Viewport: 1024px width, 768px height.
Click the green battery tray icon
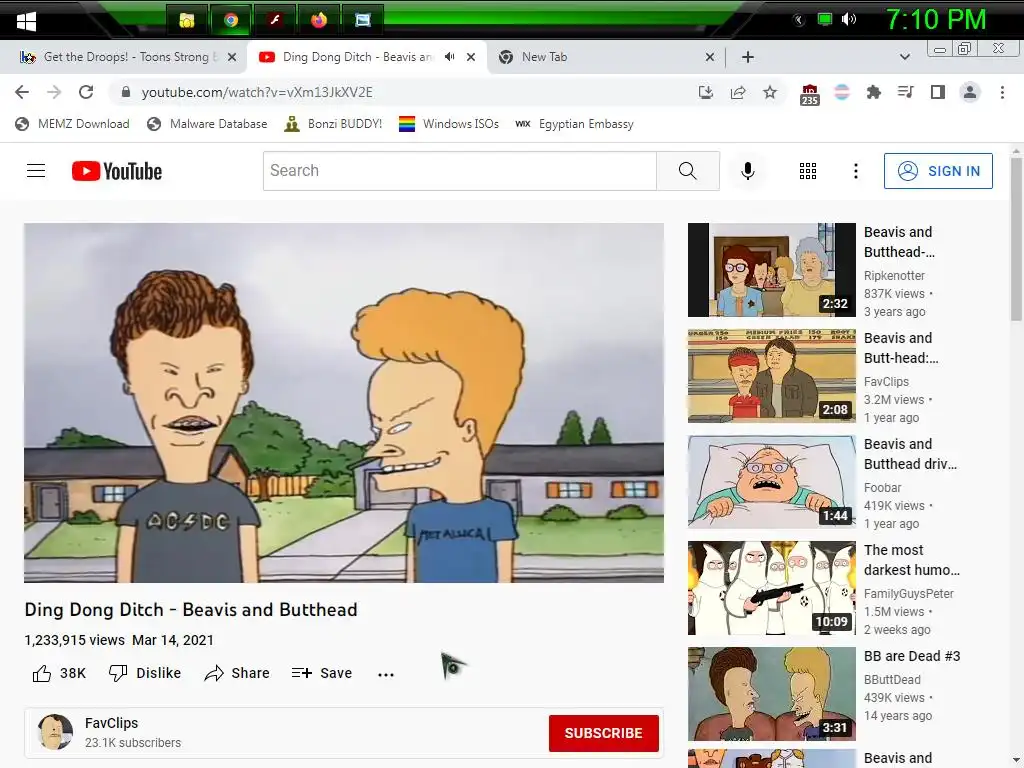[825, 20]
